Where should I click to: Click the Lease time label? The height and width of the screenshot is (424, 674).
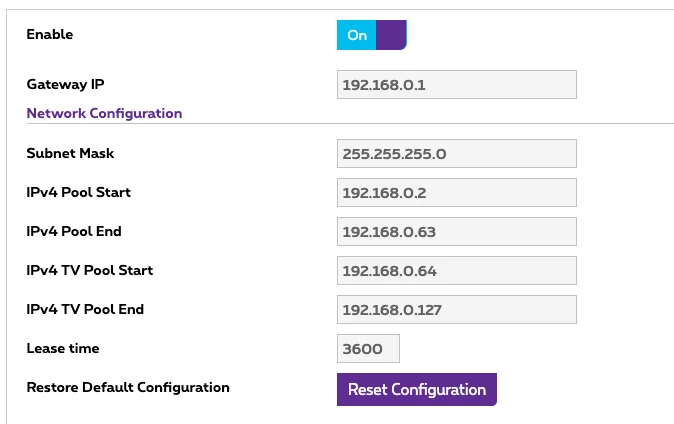click(x=62, y=348)
